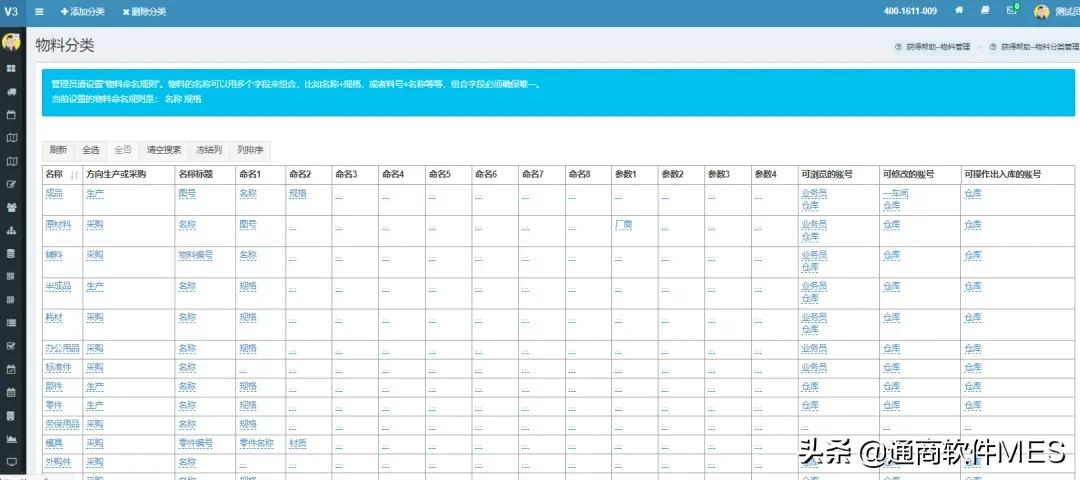The image size is (1080, 480).
Task: Select the 成品 category name cell
Action: click(x=54, y=194)
